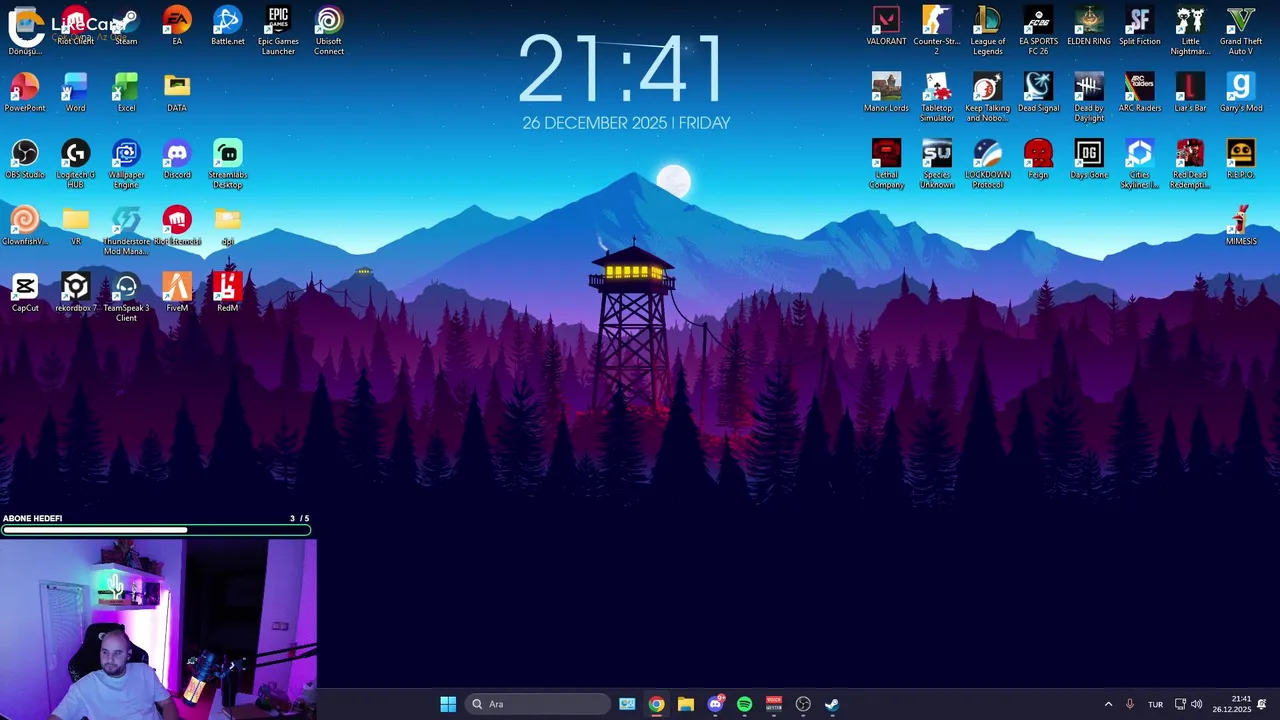Select the PowerPoint desktop icon
The width and height of the screenshot is (1280, 720).
click(25, 93)
